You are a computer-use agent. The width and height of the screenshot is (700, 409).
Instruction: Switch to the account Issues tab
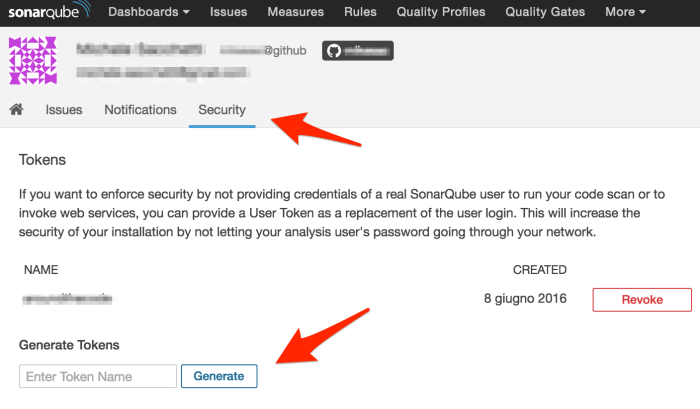click(x=64, y=110)
